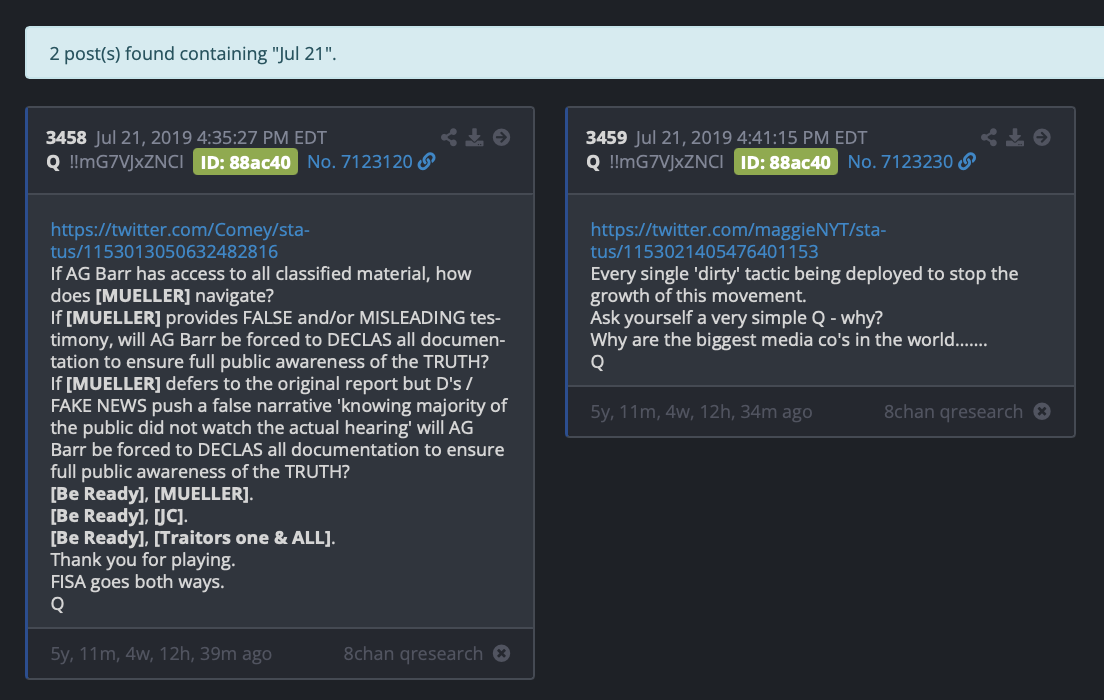The width and height of the screenshot is (1104, 700).
Task: Click tripcode !!mG7VJxZNCI on post 3458
Action: (x=126, y=162)
